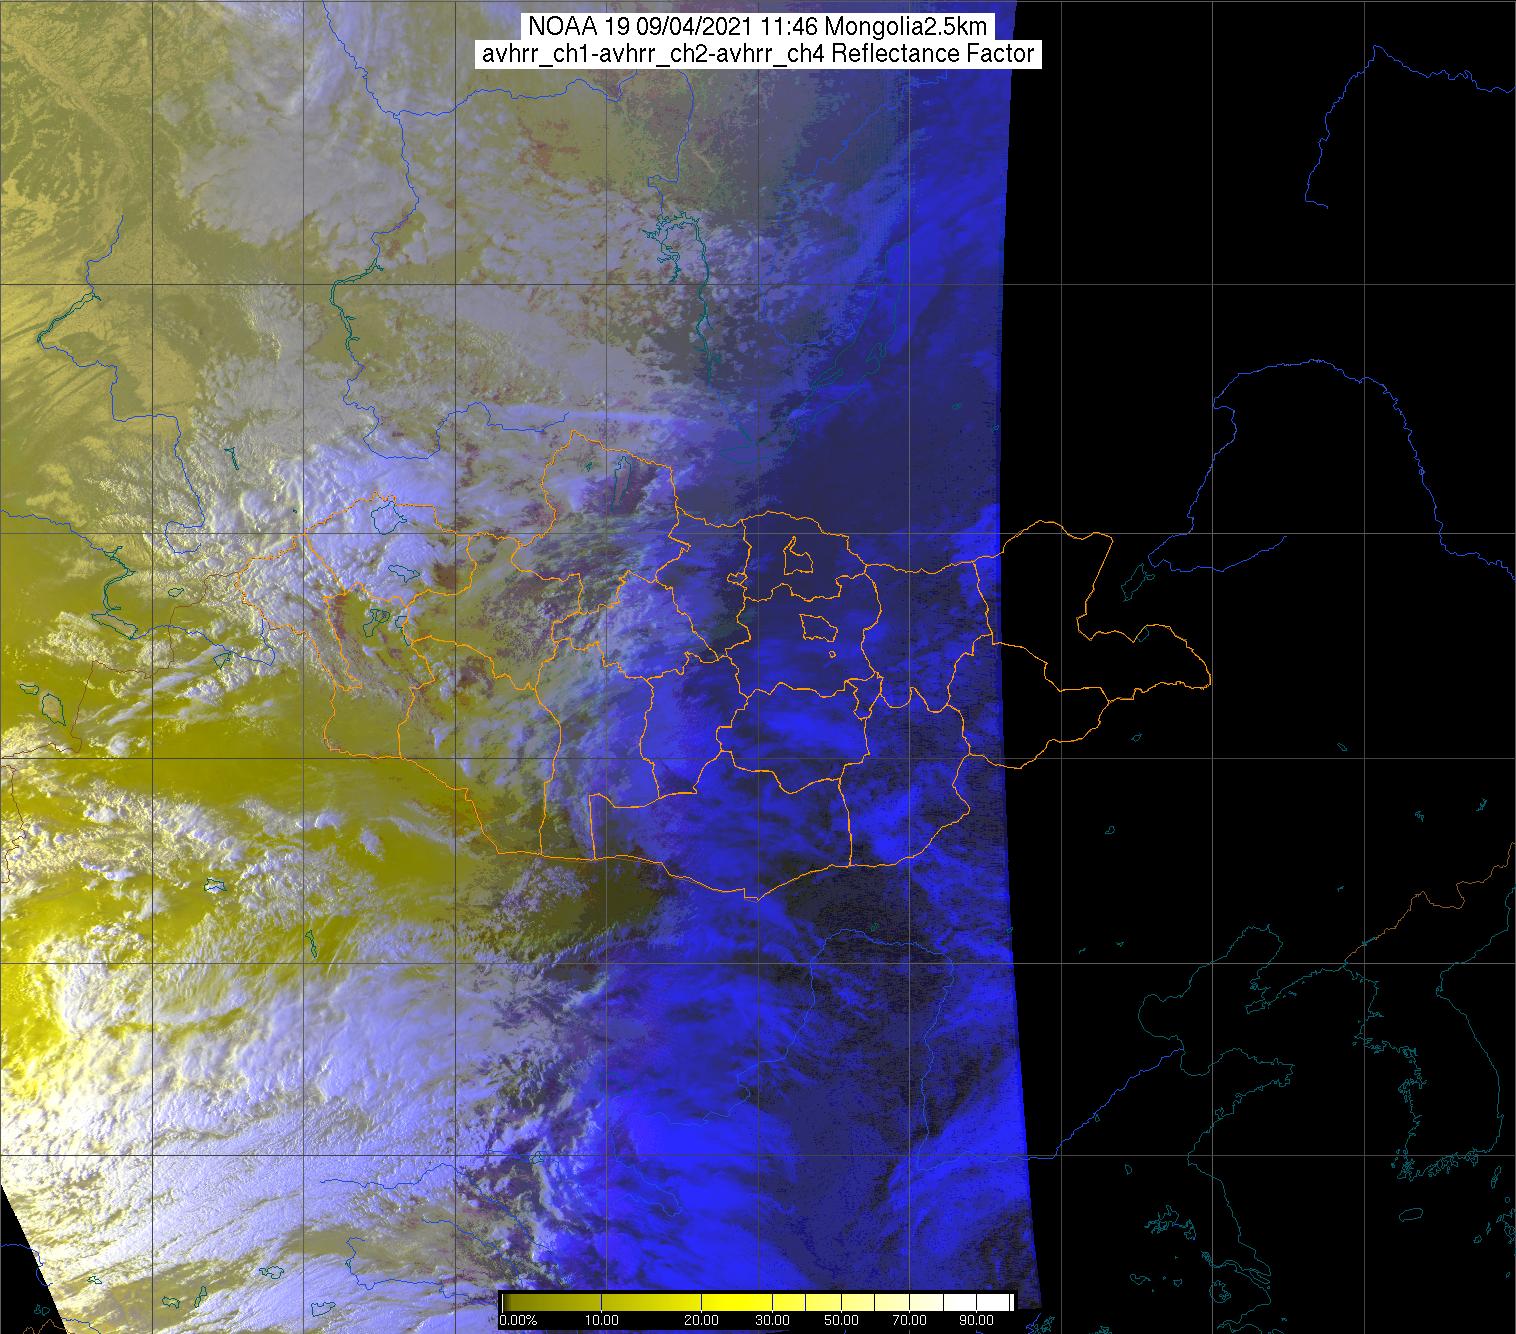Image resolution: width=1516 pixels, height=1334 pixels.
Task: Click the yellow reflectance colorbar gradient
Action: 757,1302
